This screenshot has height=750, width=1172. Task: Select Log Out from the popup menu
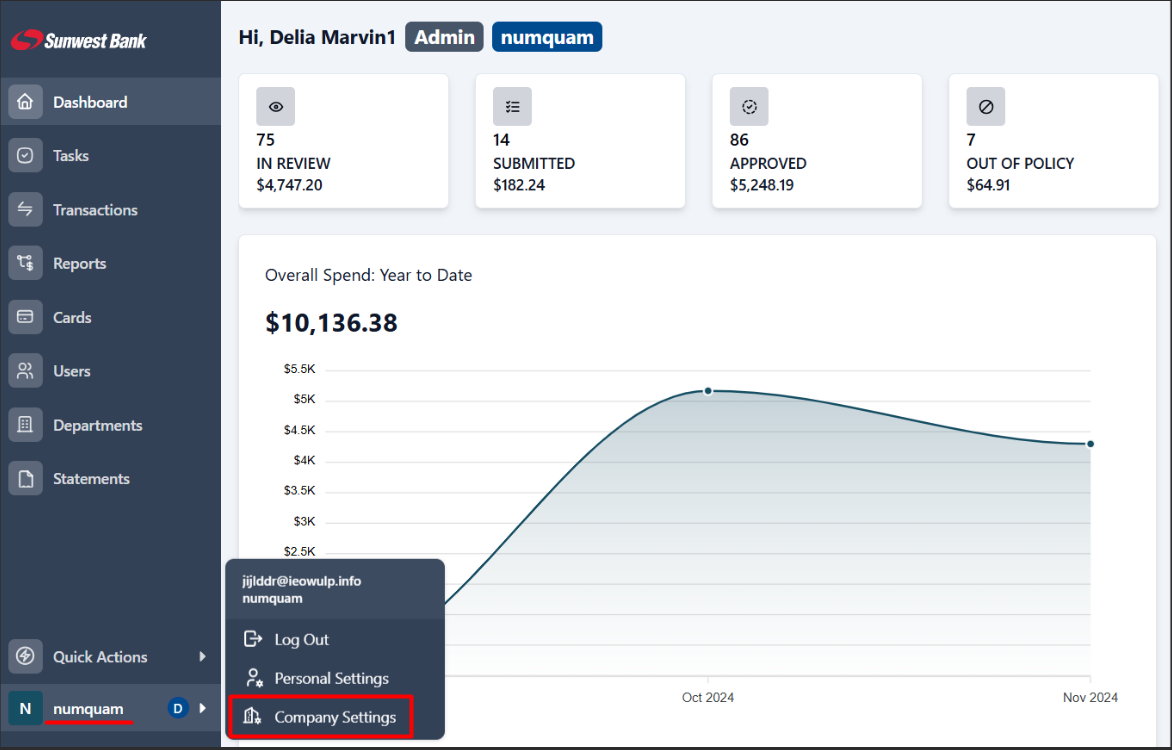pyautogui.click(x=335, y=639)
